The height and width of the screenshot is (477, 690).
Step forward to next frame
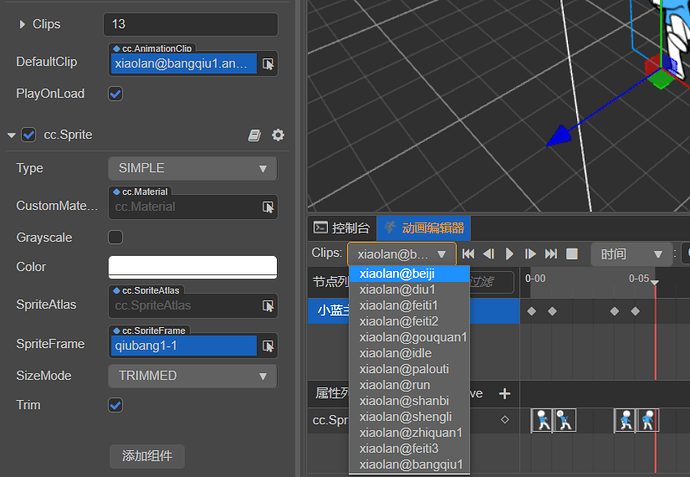(530, 254)
